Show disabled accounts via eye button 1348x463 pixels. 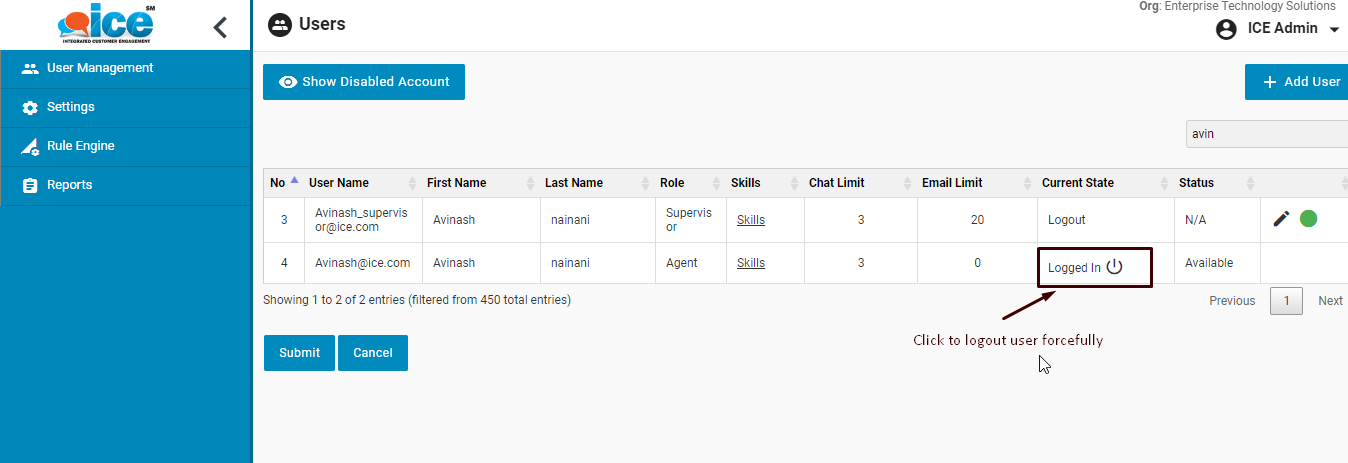coord(364,82)
